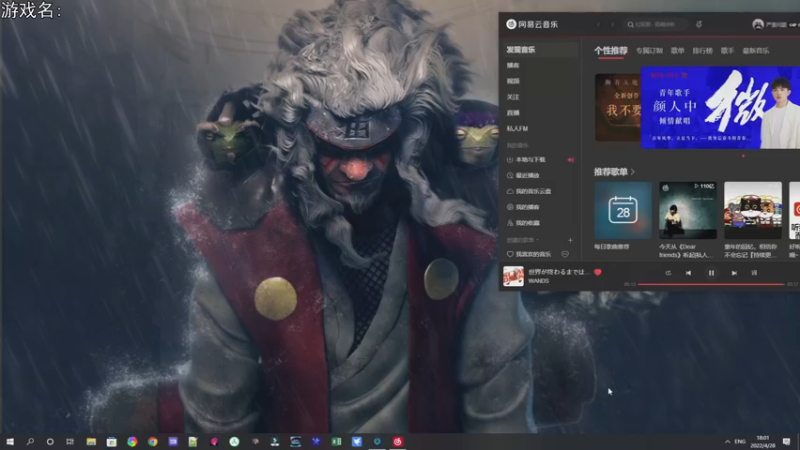Switch the ENG input language indicator

(740, 441)
